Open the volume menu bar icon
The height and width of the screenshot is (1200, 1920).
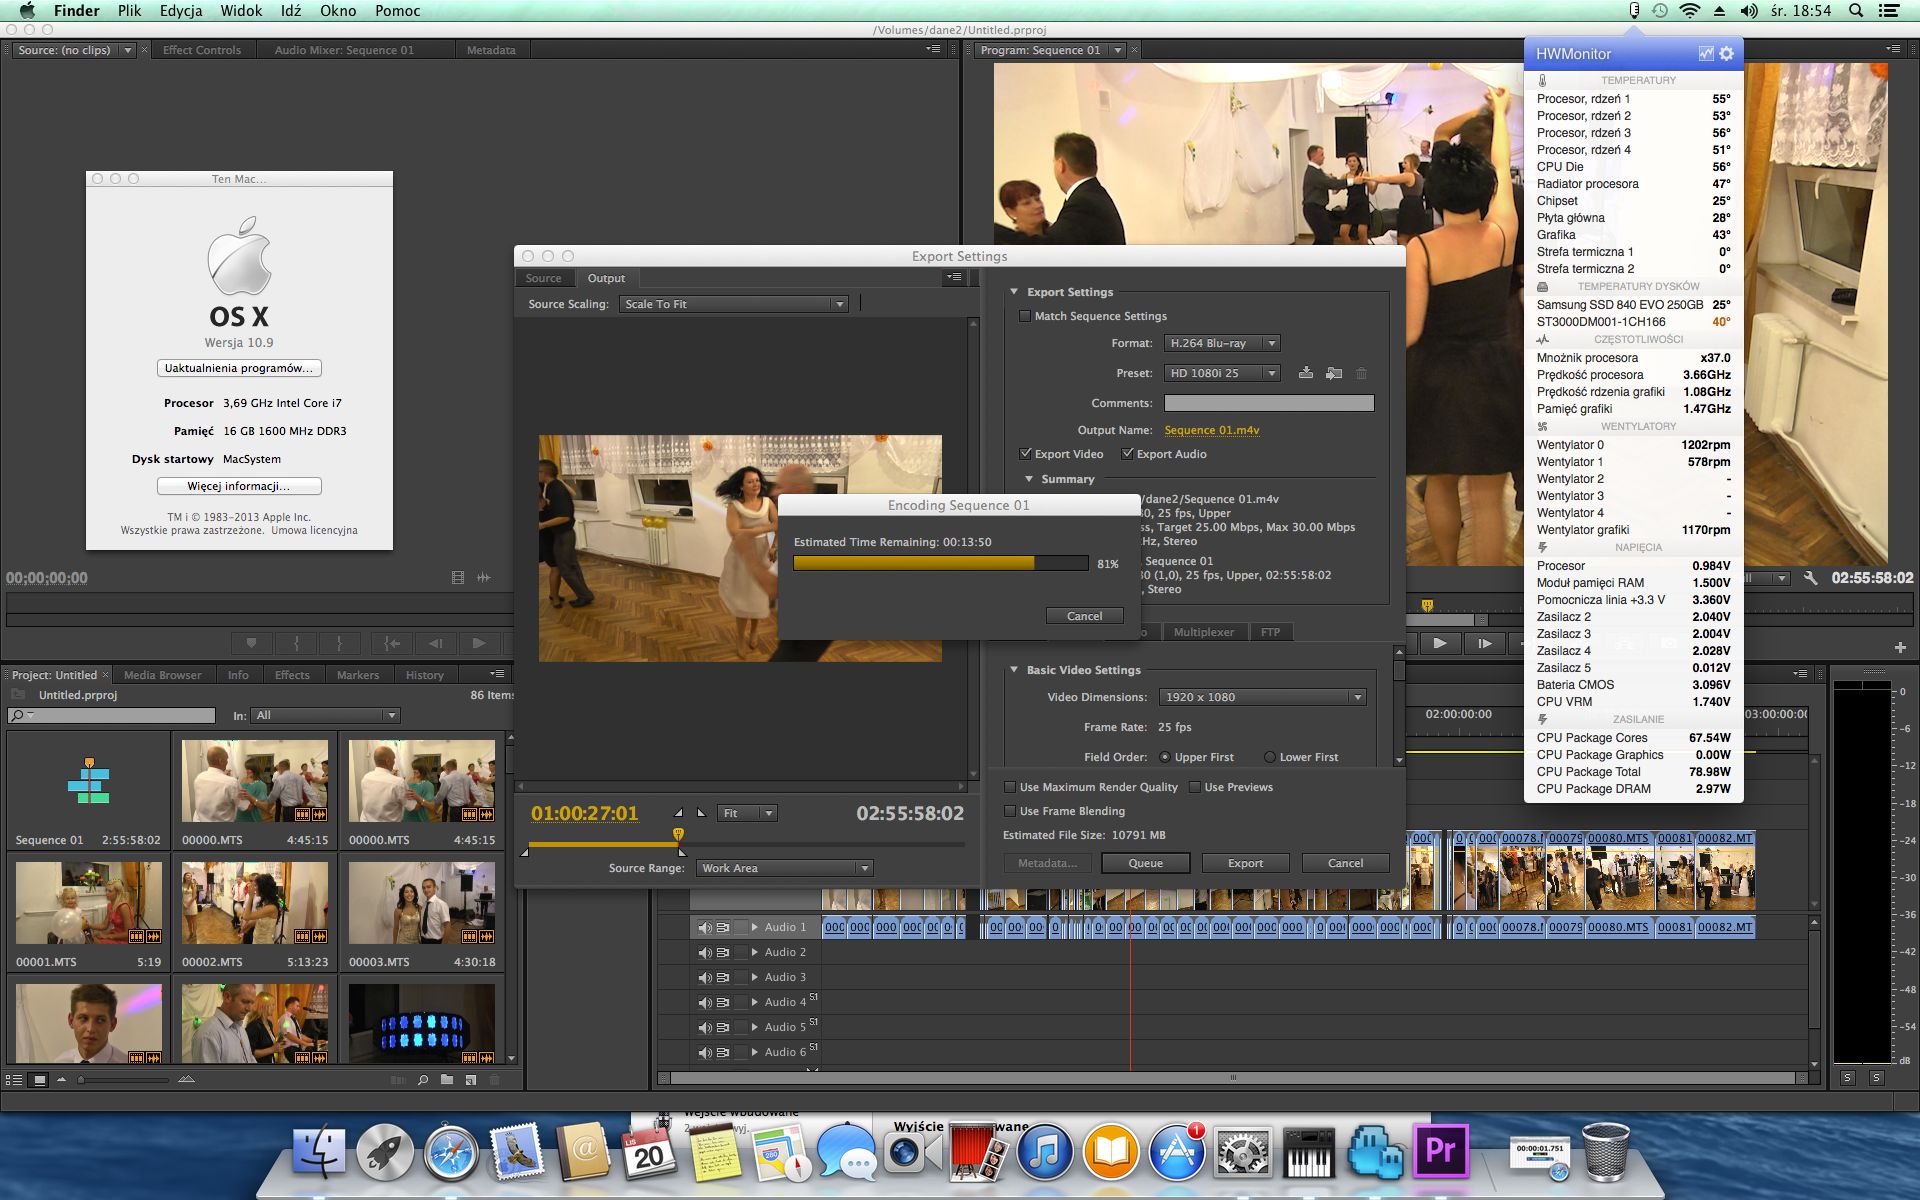click(x=1749, y=11)
